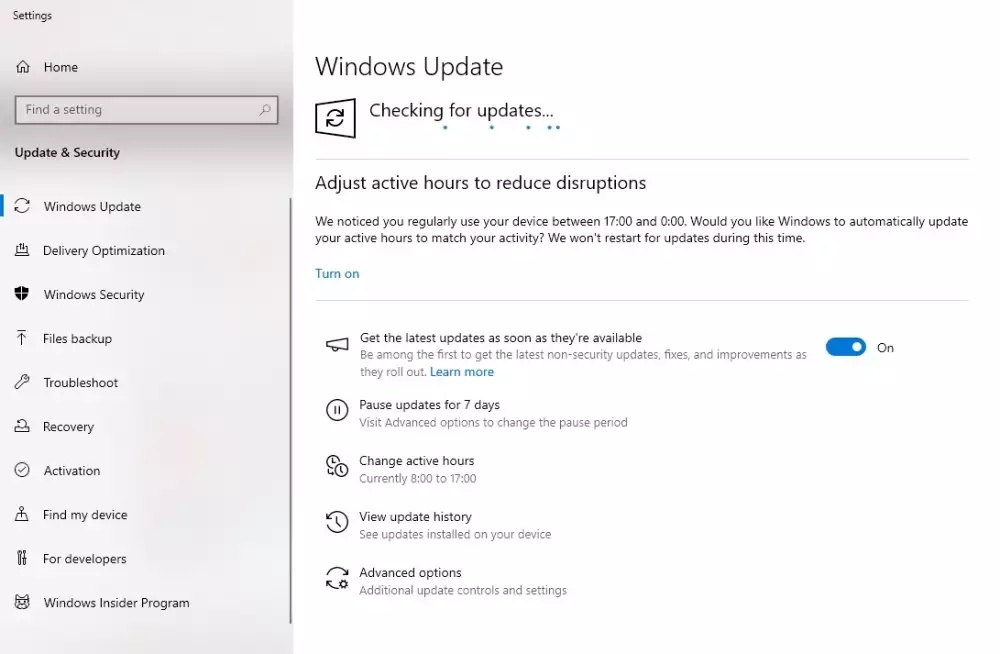This screenshot has width=1000, height=654.
Task: Go to Activation settings page
Action: coord(71,471)
